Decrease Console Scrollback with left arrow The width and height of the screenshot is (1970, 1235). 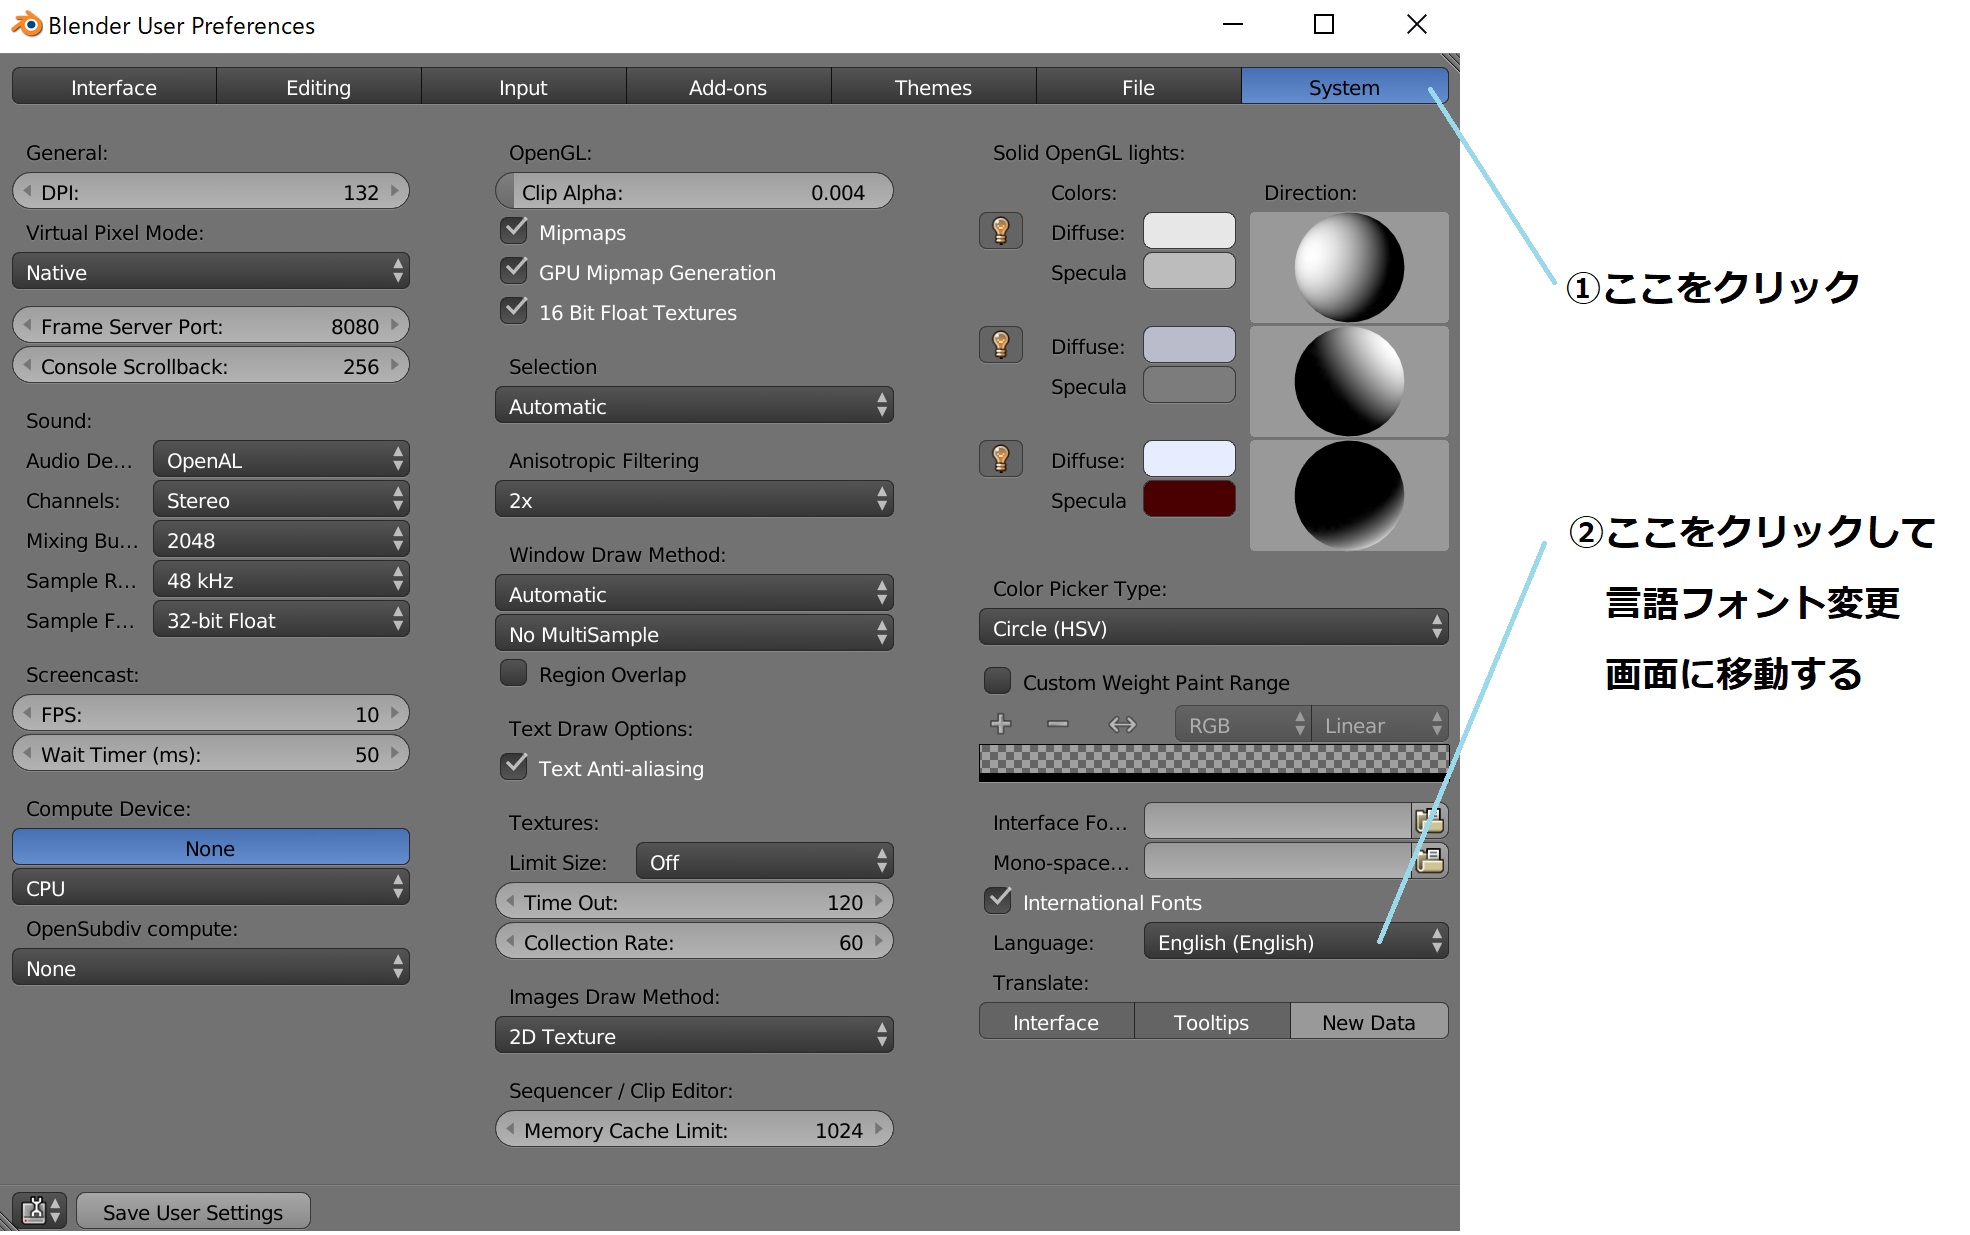coord(27,365)
